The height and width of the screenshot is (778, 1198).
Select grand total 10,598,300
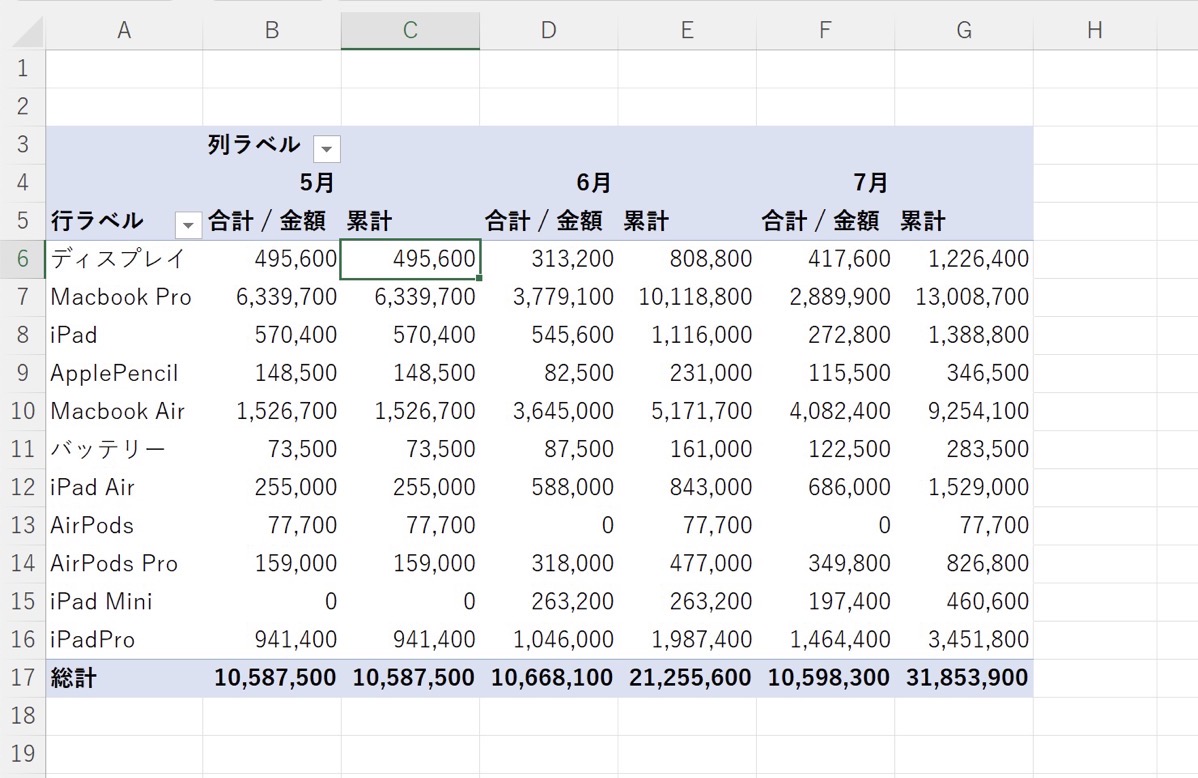pyautogui.click(x=825, y=678)
